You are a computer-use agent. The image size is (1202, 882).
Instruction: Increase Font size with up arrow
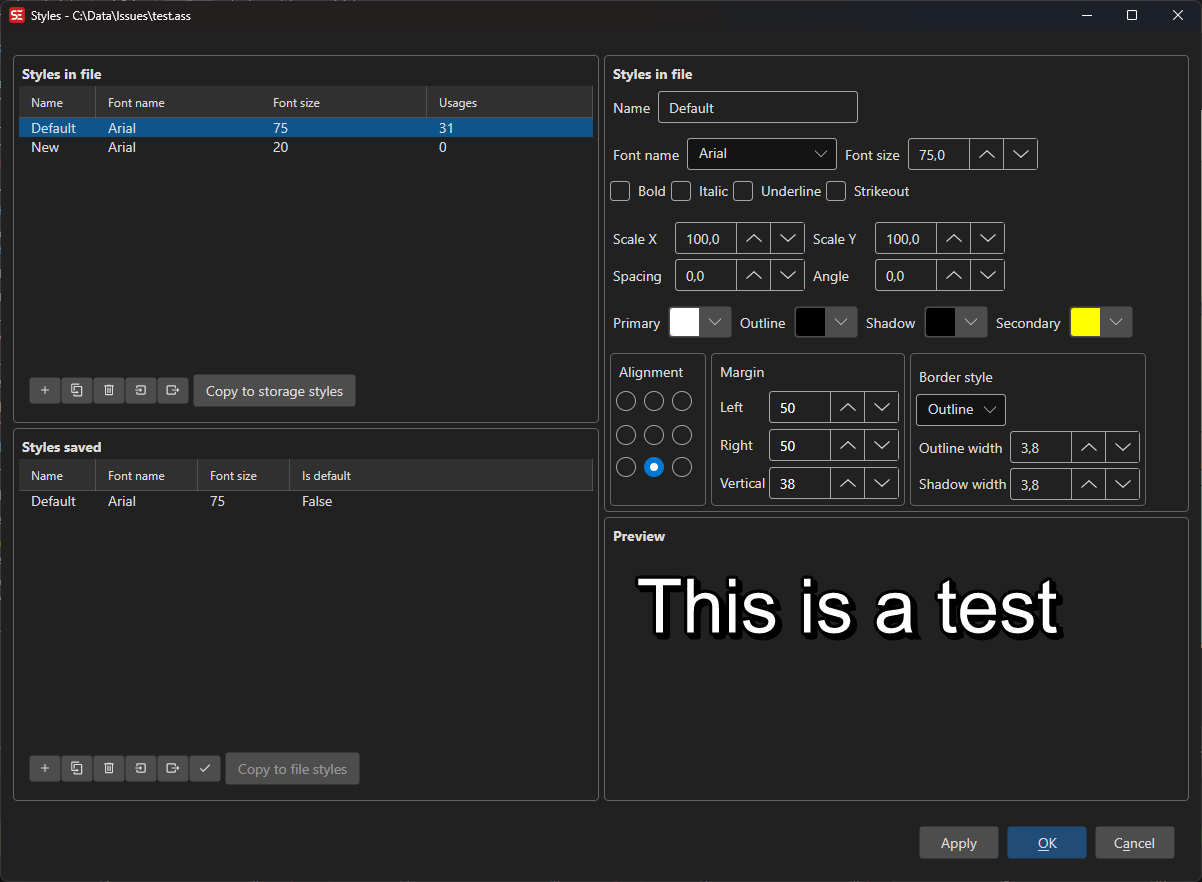pos(987,155)
